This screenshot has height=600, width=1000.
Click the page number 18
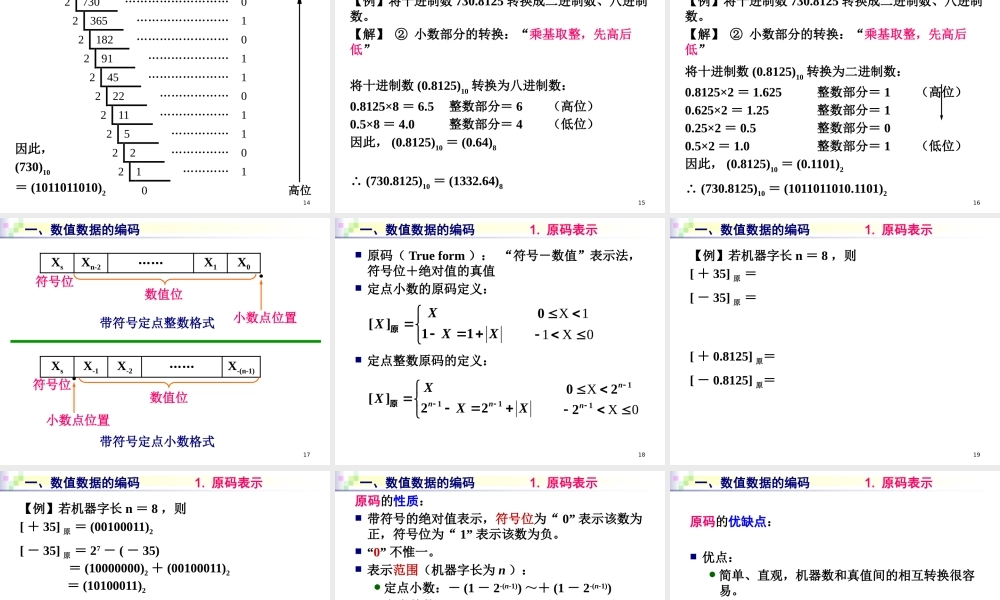coord(642,455)
